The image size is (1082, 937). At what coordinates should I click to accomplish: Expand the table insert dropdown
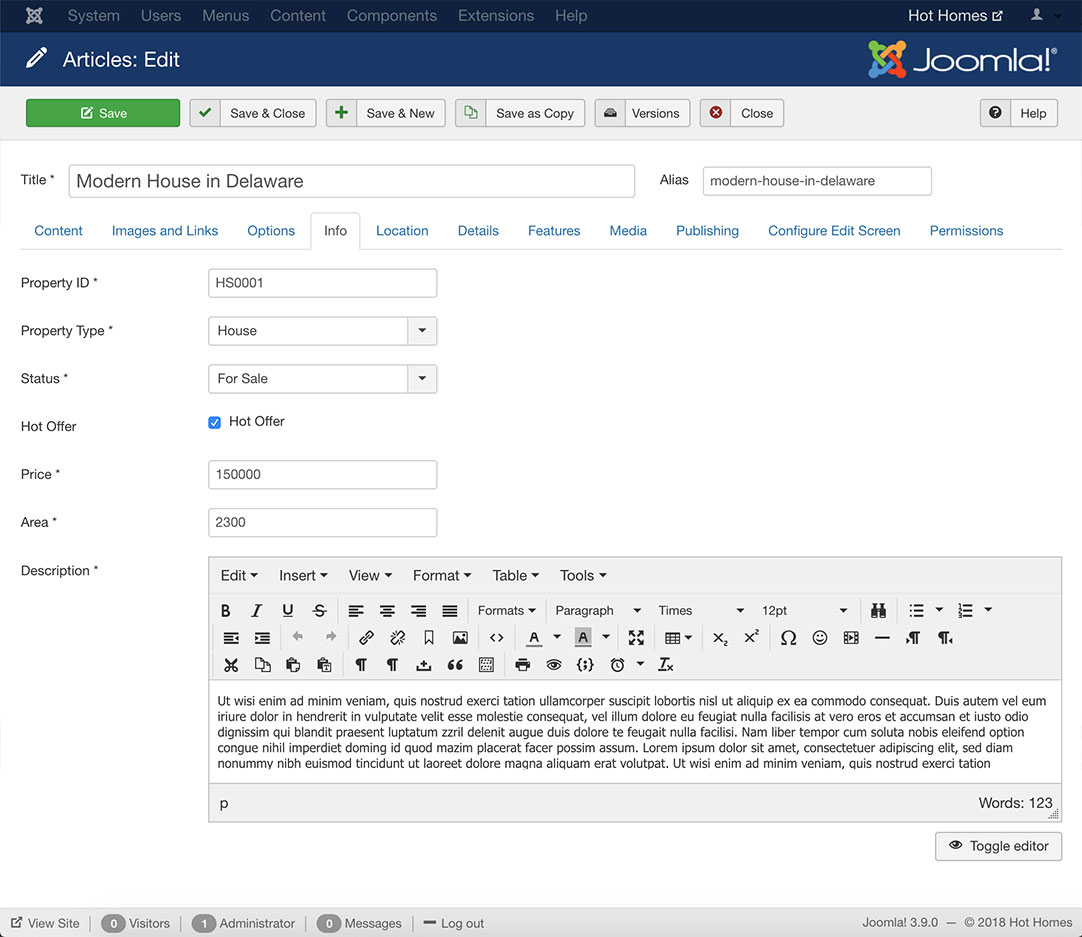click(x=678, y=638)
